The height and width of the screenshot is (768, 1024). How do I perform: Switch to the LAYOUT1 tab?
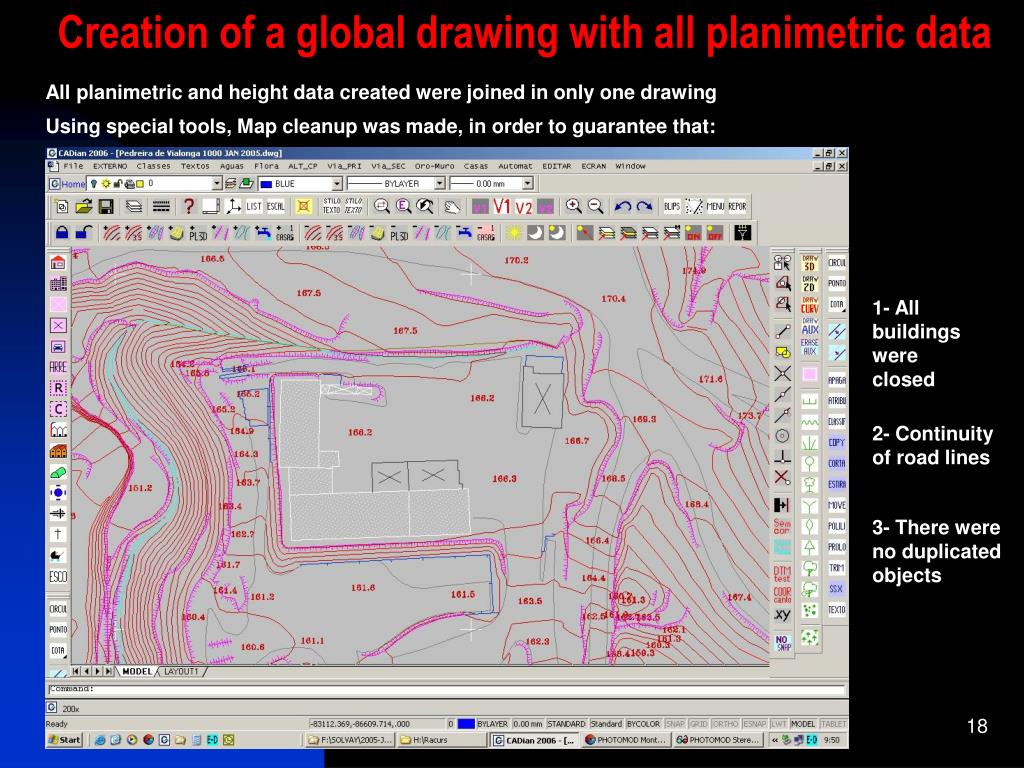tap(181, 671)
